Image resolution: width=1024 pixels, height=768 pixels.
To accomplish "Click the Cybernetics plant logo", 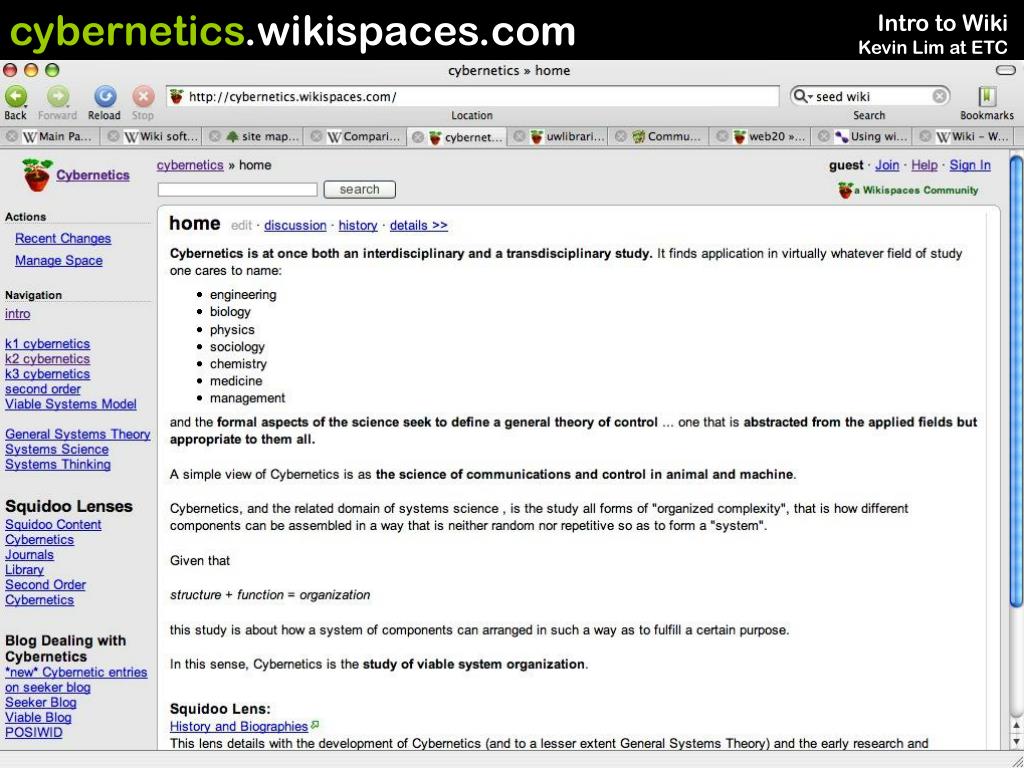I will [37, 175].
